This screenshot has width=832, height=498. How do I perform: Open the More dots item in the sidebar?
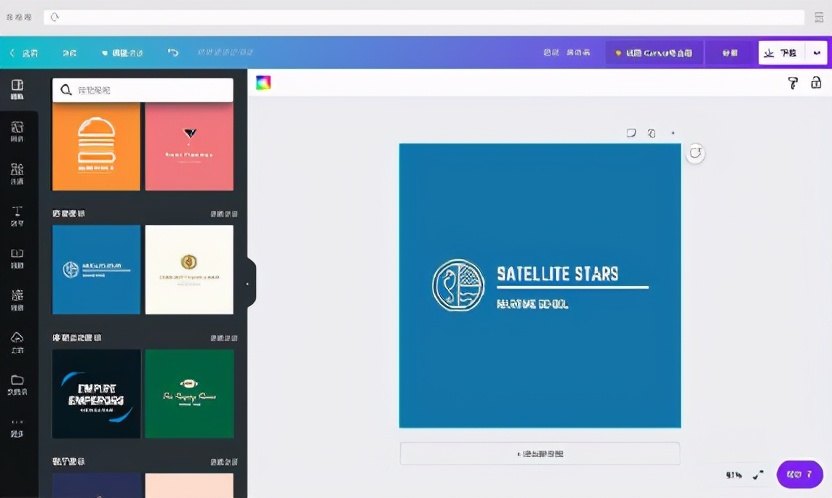17,427
